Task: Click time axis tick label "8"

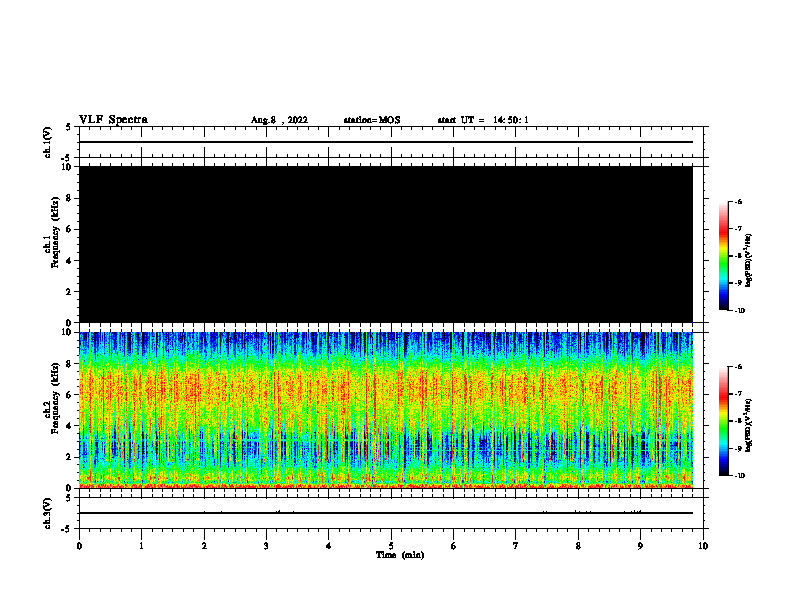Action: [x=578, y=546]
